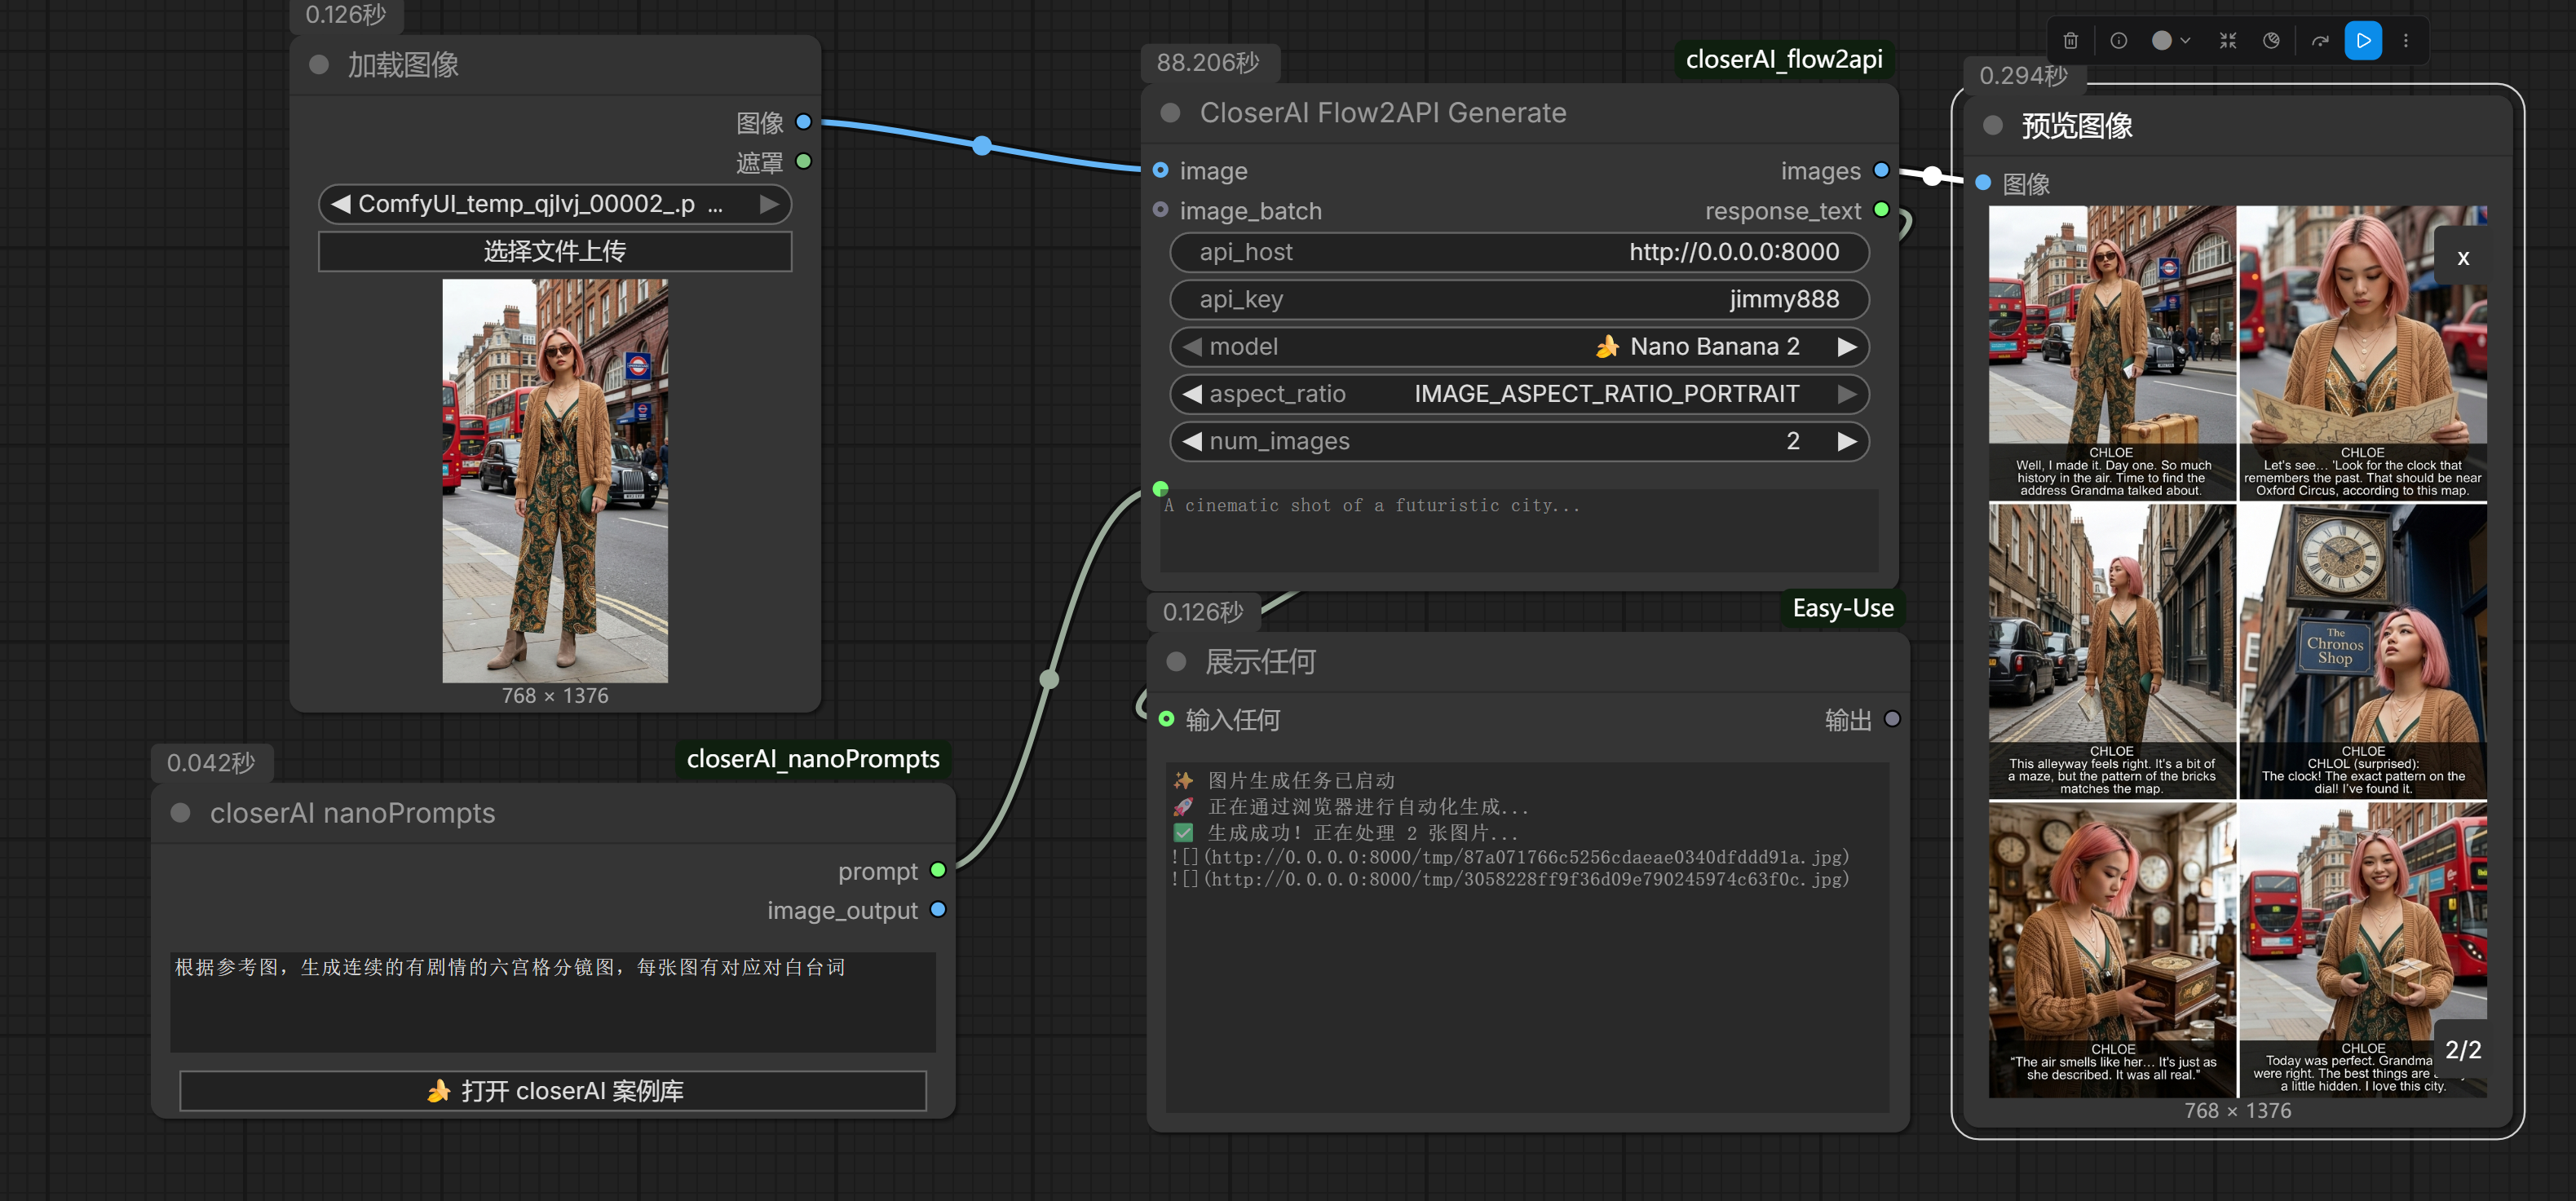Open the three-dot more options menu
This screenshot has height=1201, width=2576.
pos(2405,41)
